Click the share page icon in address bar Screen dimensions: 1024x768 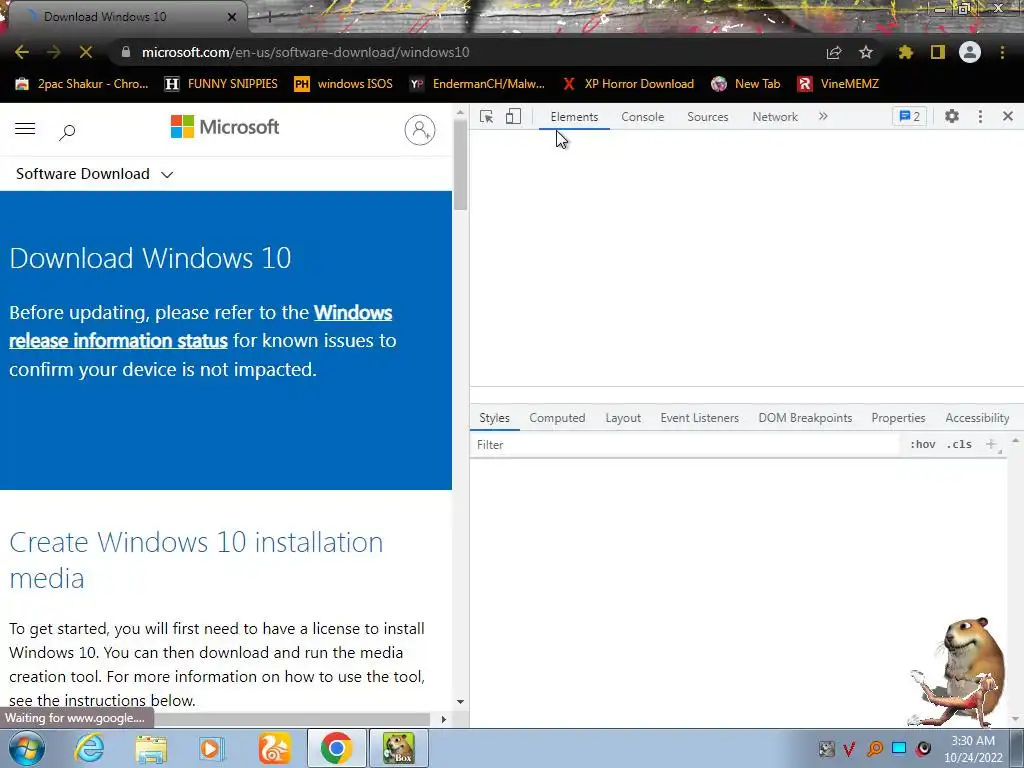pos(834,52)
